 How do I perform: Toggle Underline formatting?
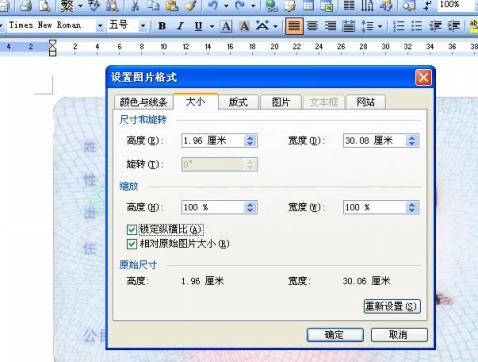point(199,26)
